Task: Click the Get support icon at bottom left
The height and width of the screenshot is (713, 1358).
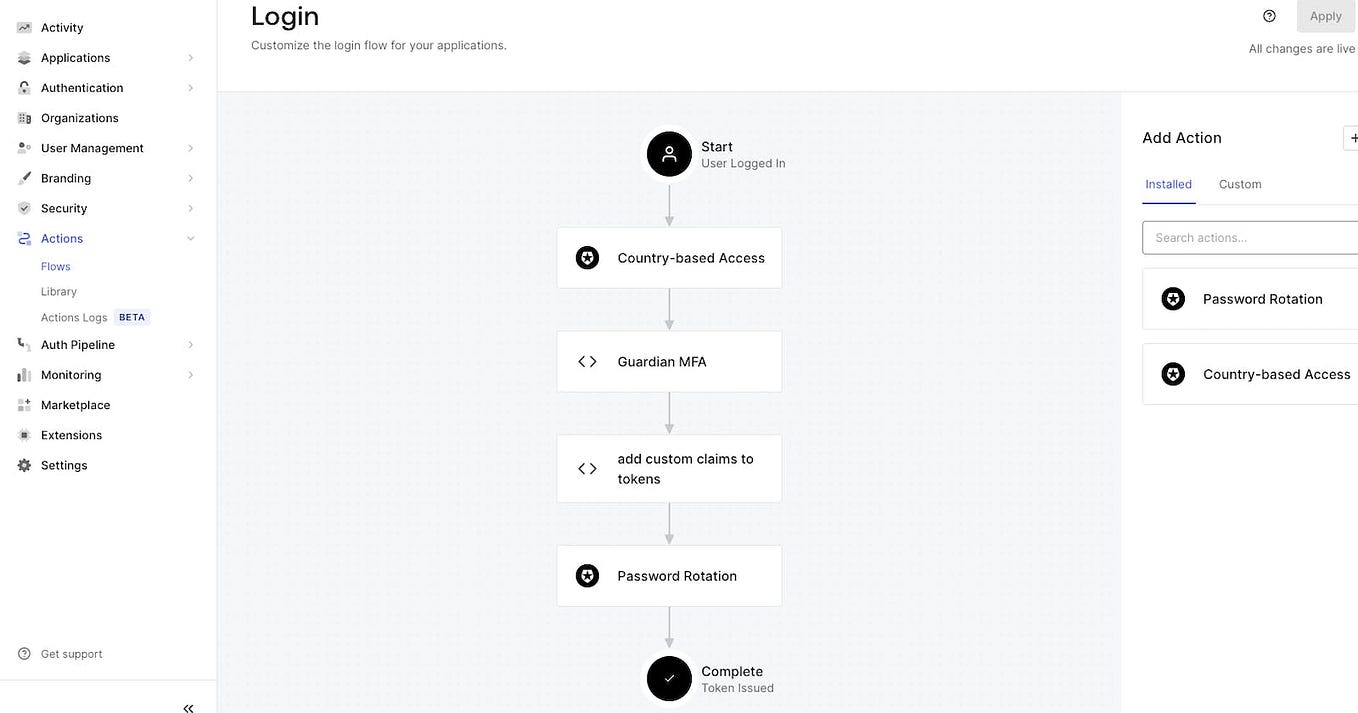Action: [22, 653]
